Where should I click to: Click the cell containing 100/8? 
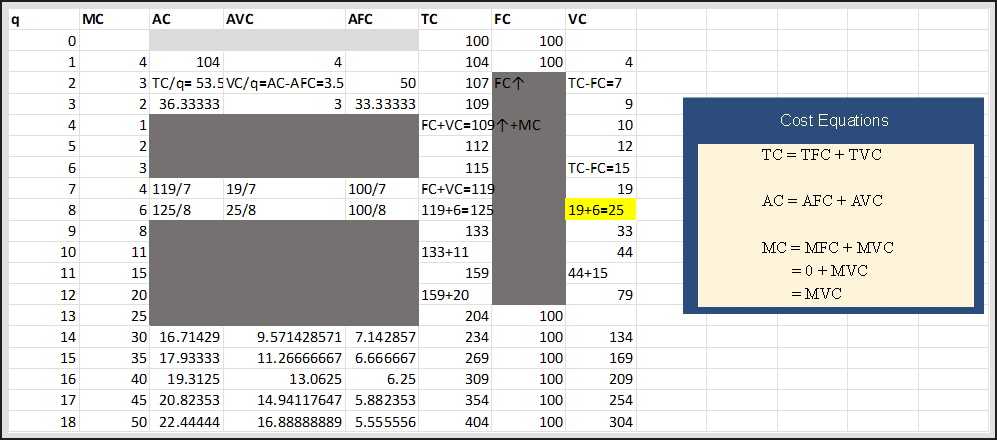382,210
